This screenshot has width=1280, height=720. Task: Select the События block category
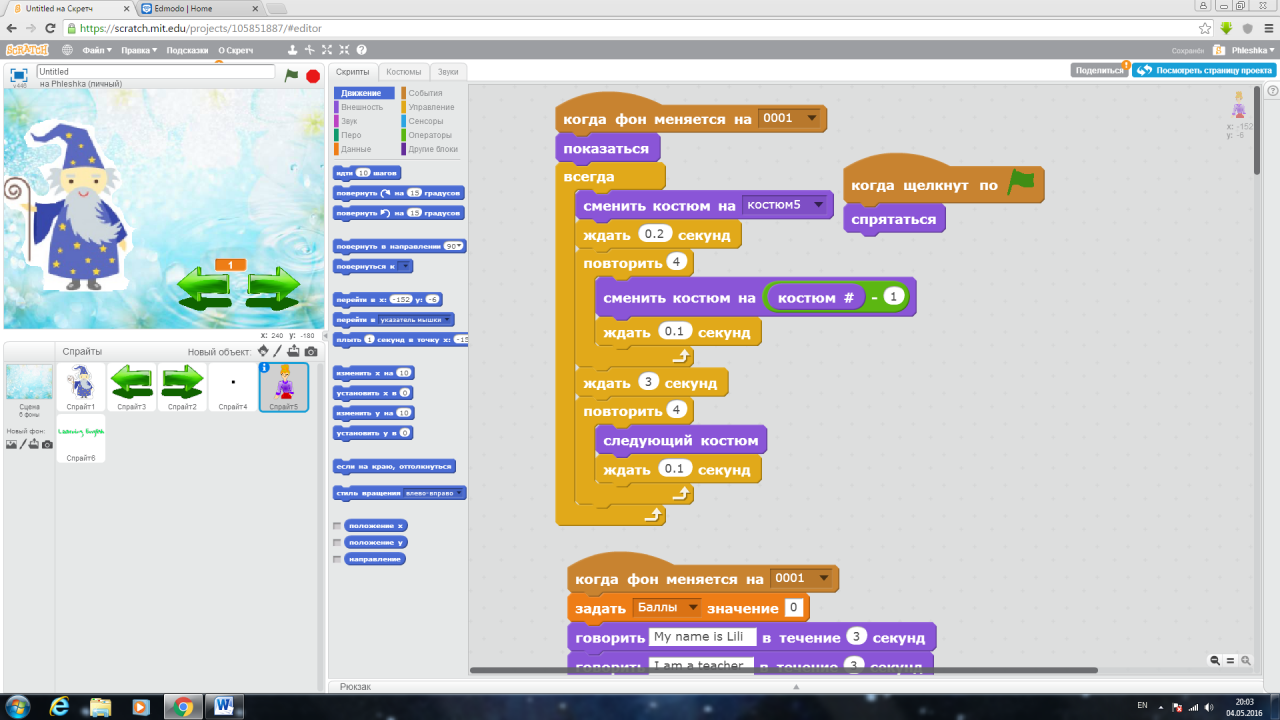click(x=425, y=93)
